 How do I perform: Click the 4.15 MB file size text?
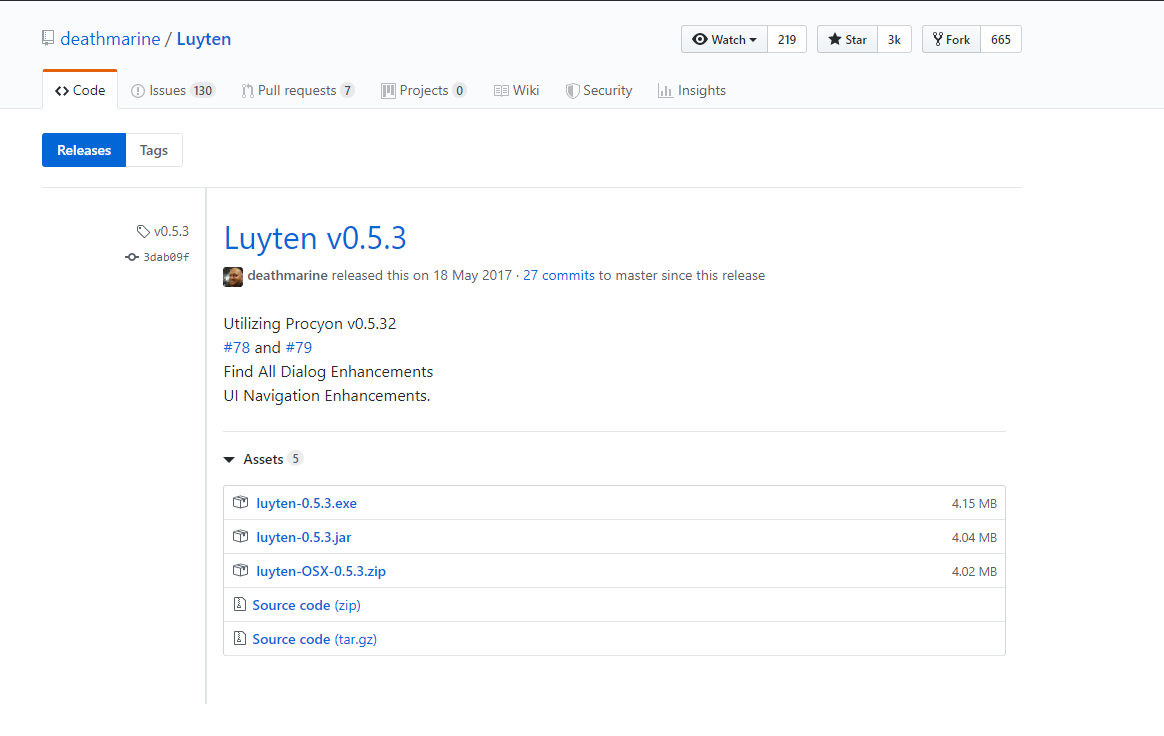pos(974,504)
